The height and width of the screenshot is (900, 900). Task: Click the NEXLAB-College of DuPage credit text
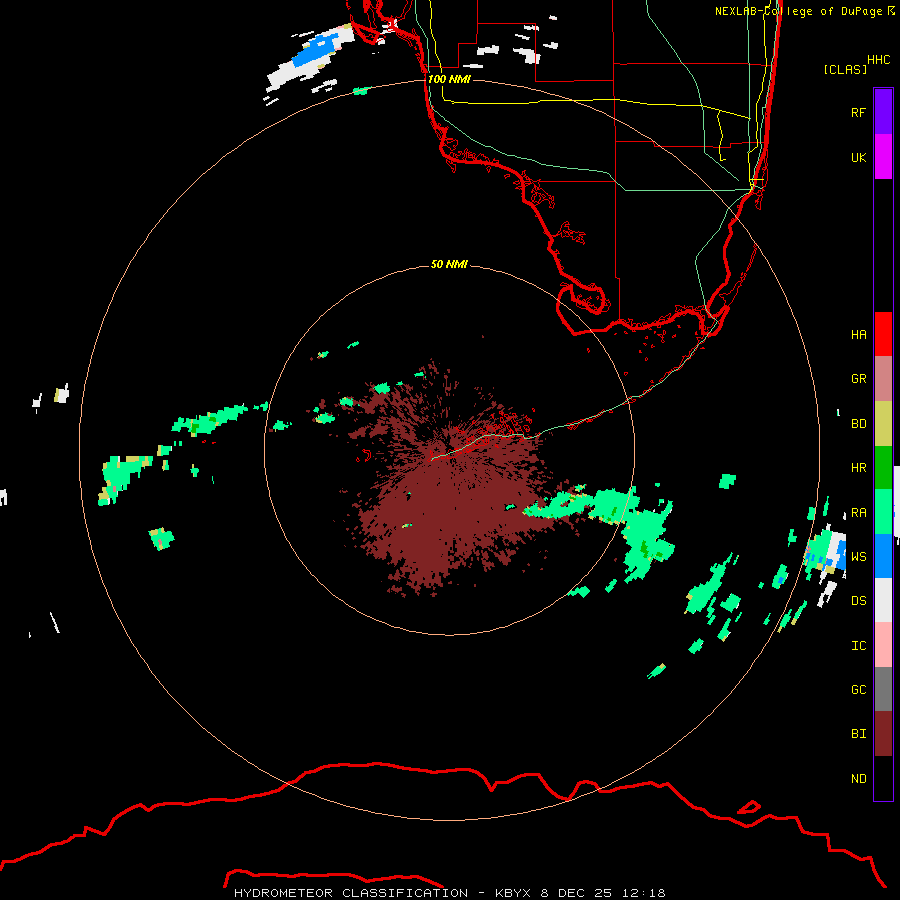click(804, 11)
